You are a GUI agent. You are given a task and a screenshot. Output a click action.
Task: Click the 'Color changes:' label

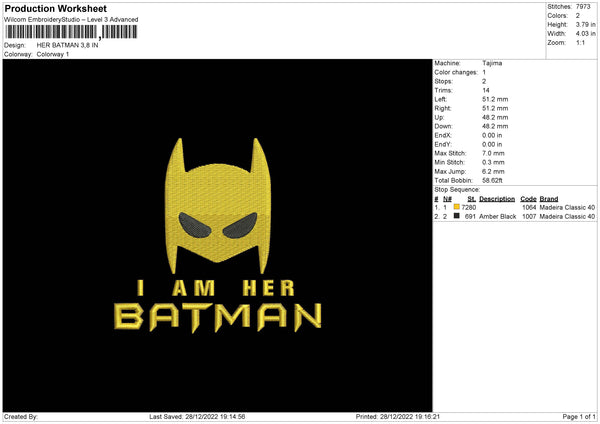456,72
